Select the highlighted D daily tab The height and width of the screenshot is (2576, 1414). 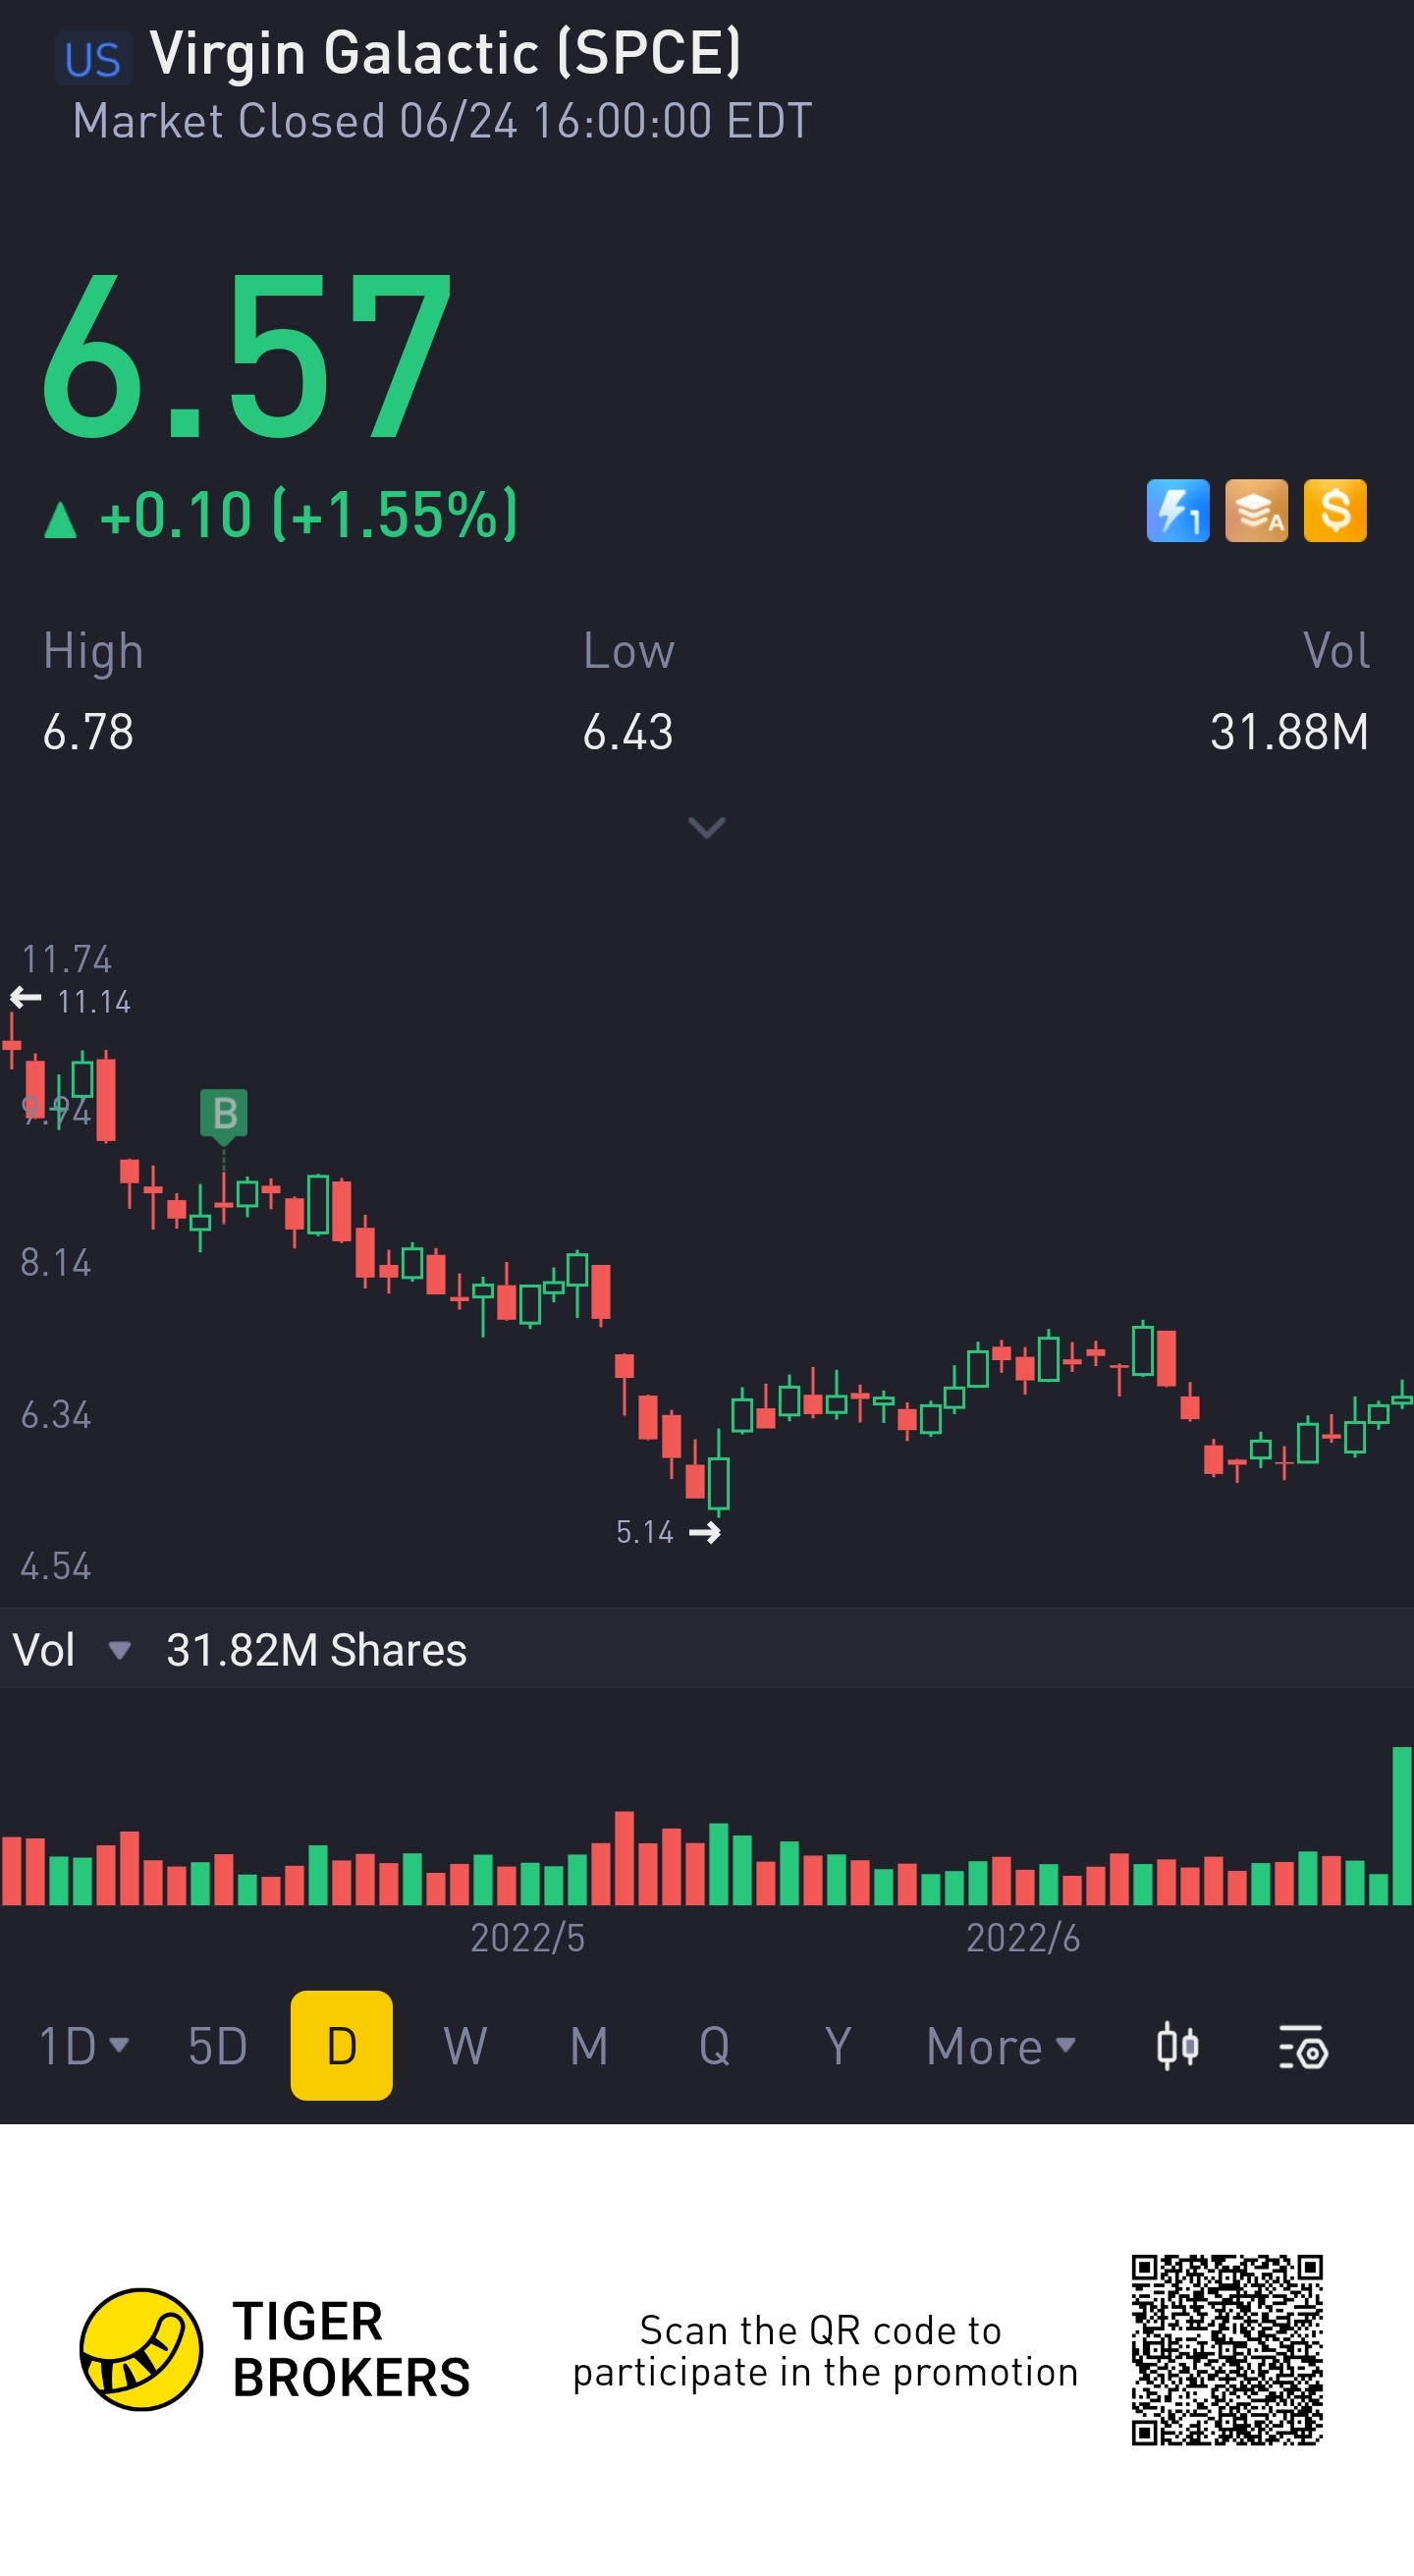[341, 2045]
